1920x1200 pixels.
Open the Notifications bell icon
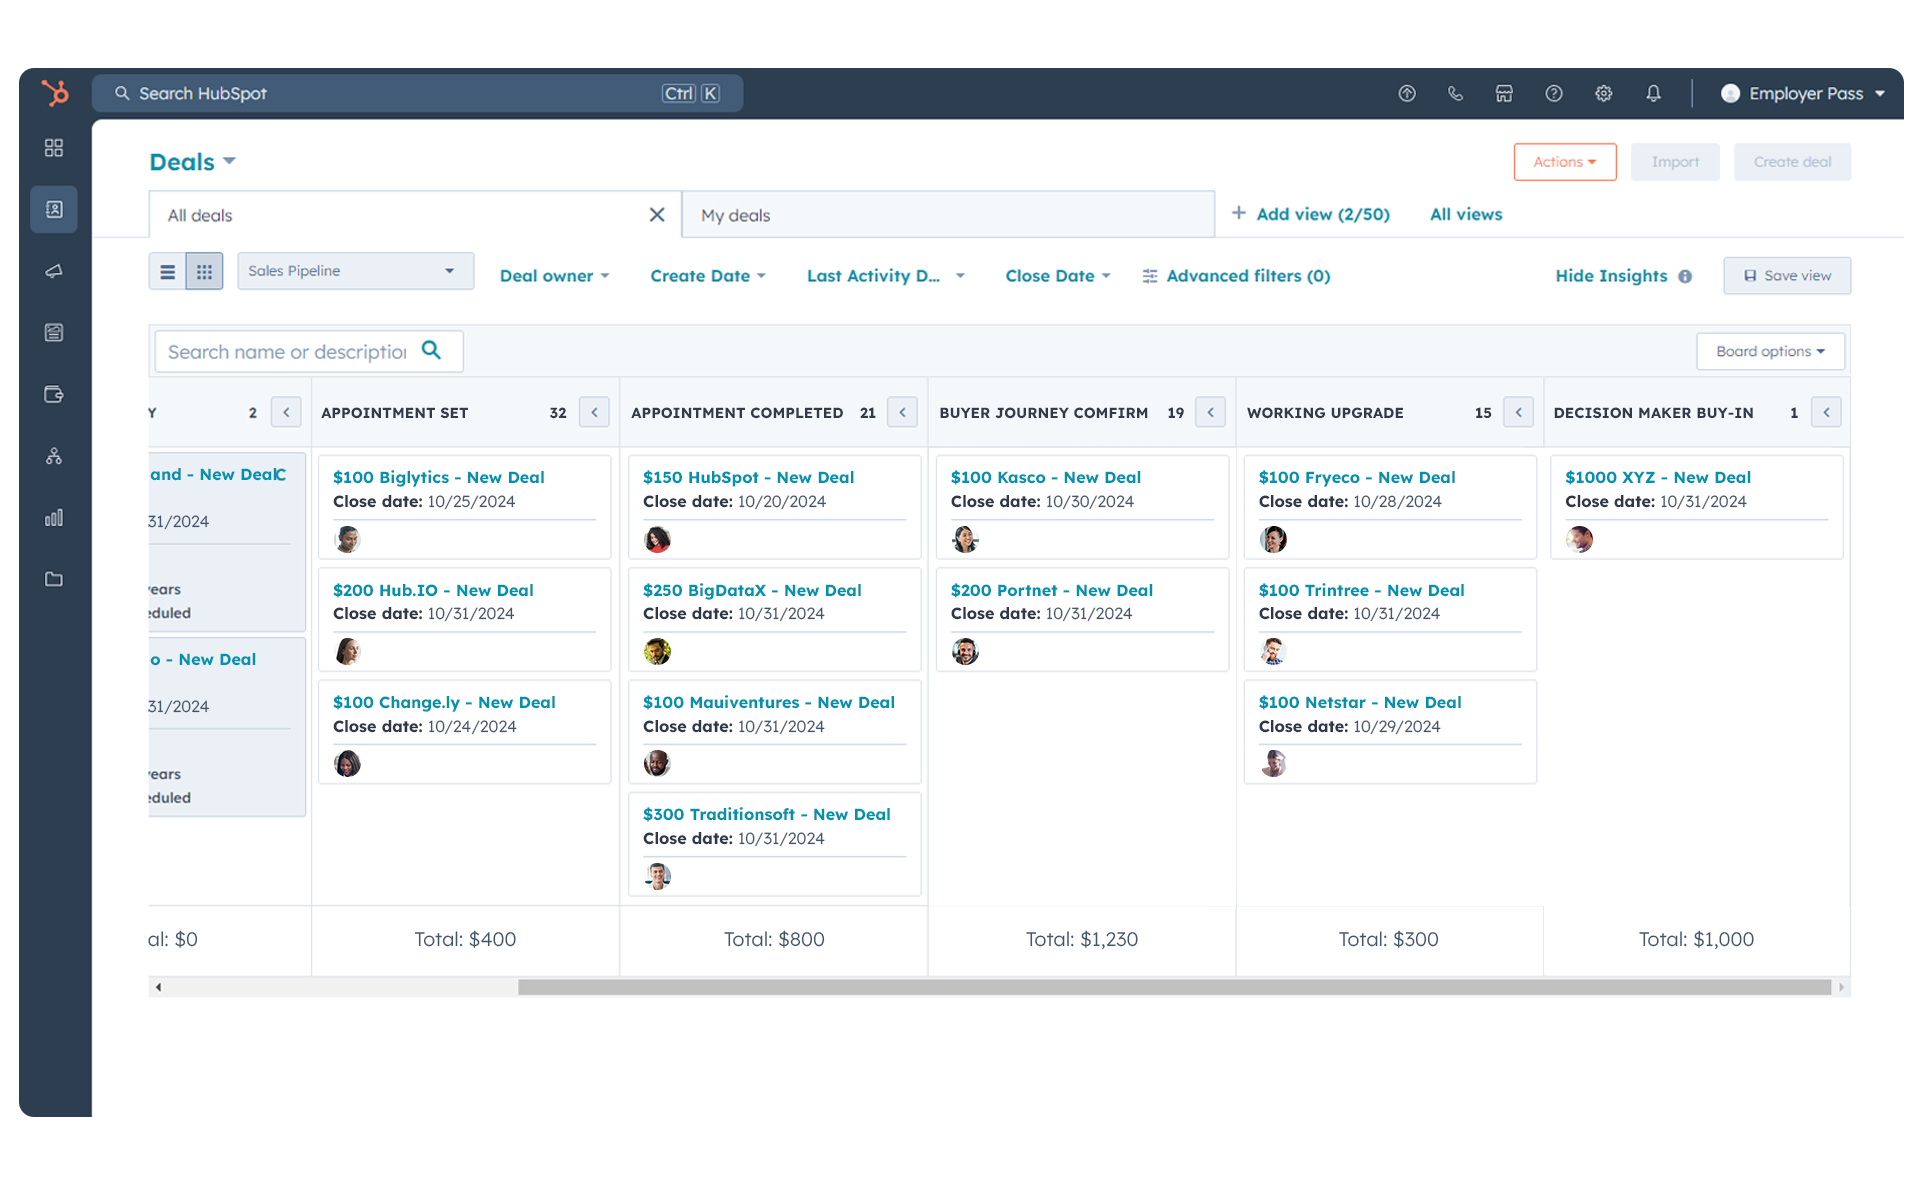click(1653, 93)
